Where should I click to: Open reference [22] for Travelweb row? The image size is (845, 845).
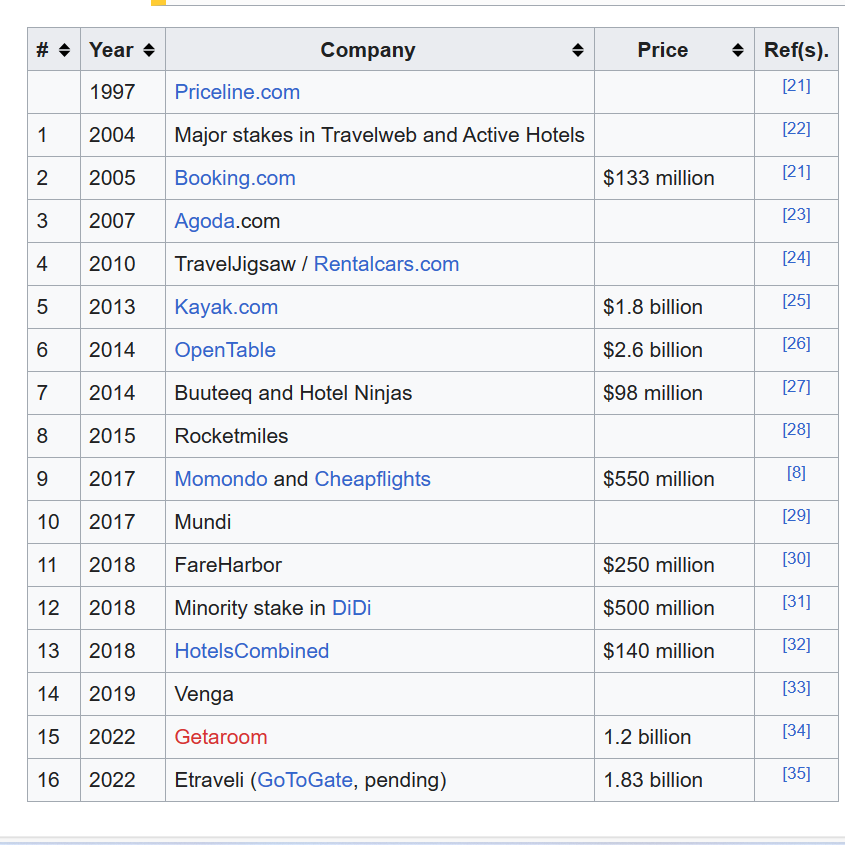tap(796, 129)
